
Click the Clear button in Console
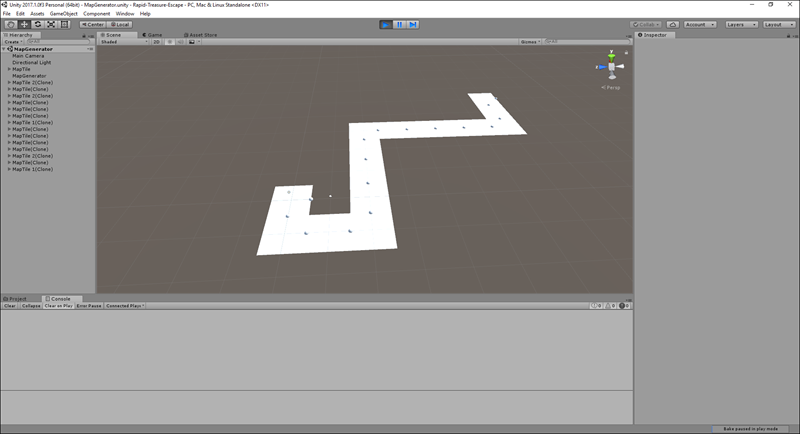pos(10,305)
